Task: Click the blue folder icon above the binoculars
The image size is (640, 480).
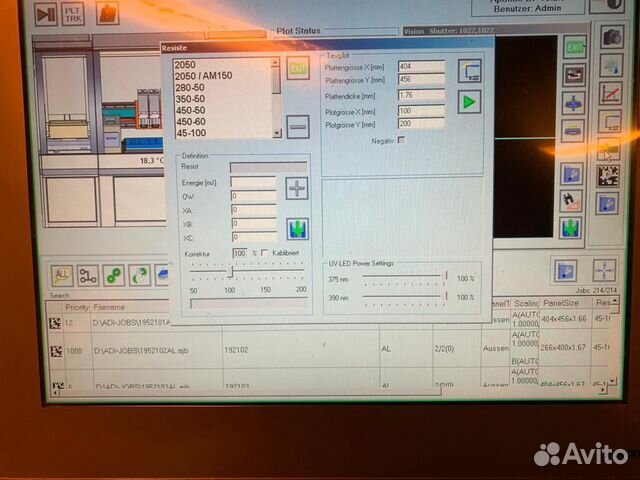Action: tap(571, 174)
